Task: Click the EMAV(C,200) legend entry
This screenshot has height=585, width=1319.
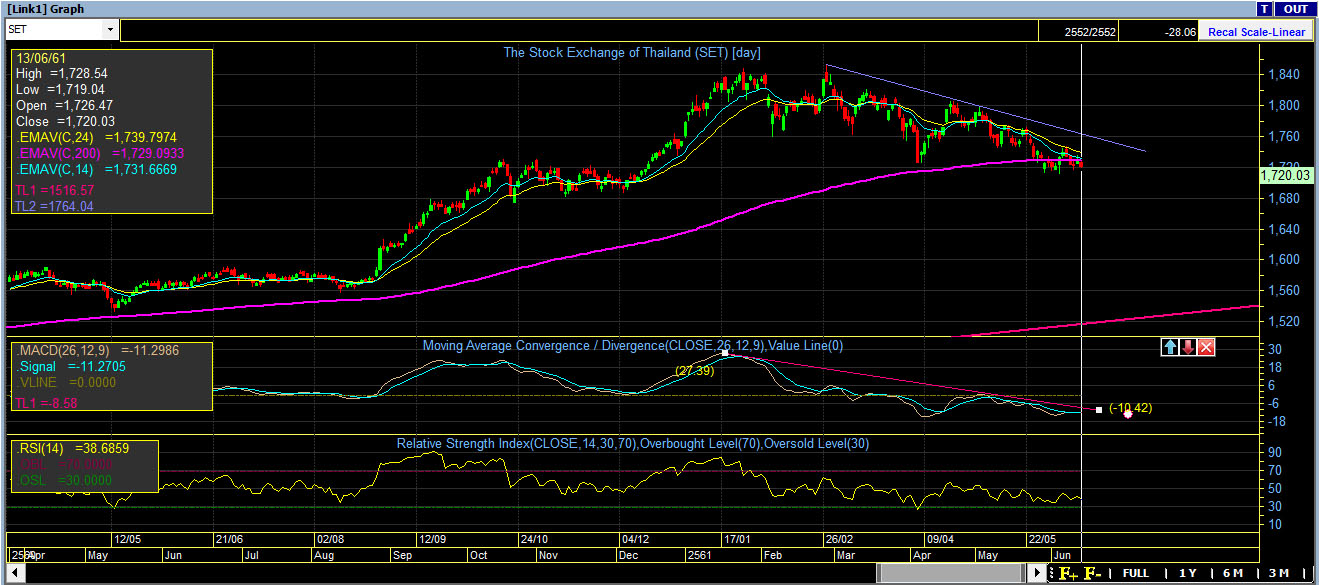Action: 100,153
